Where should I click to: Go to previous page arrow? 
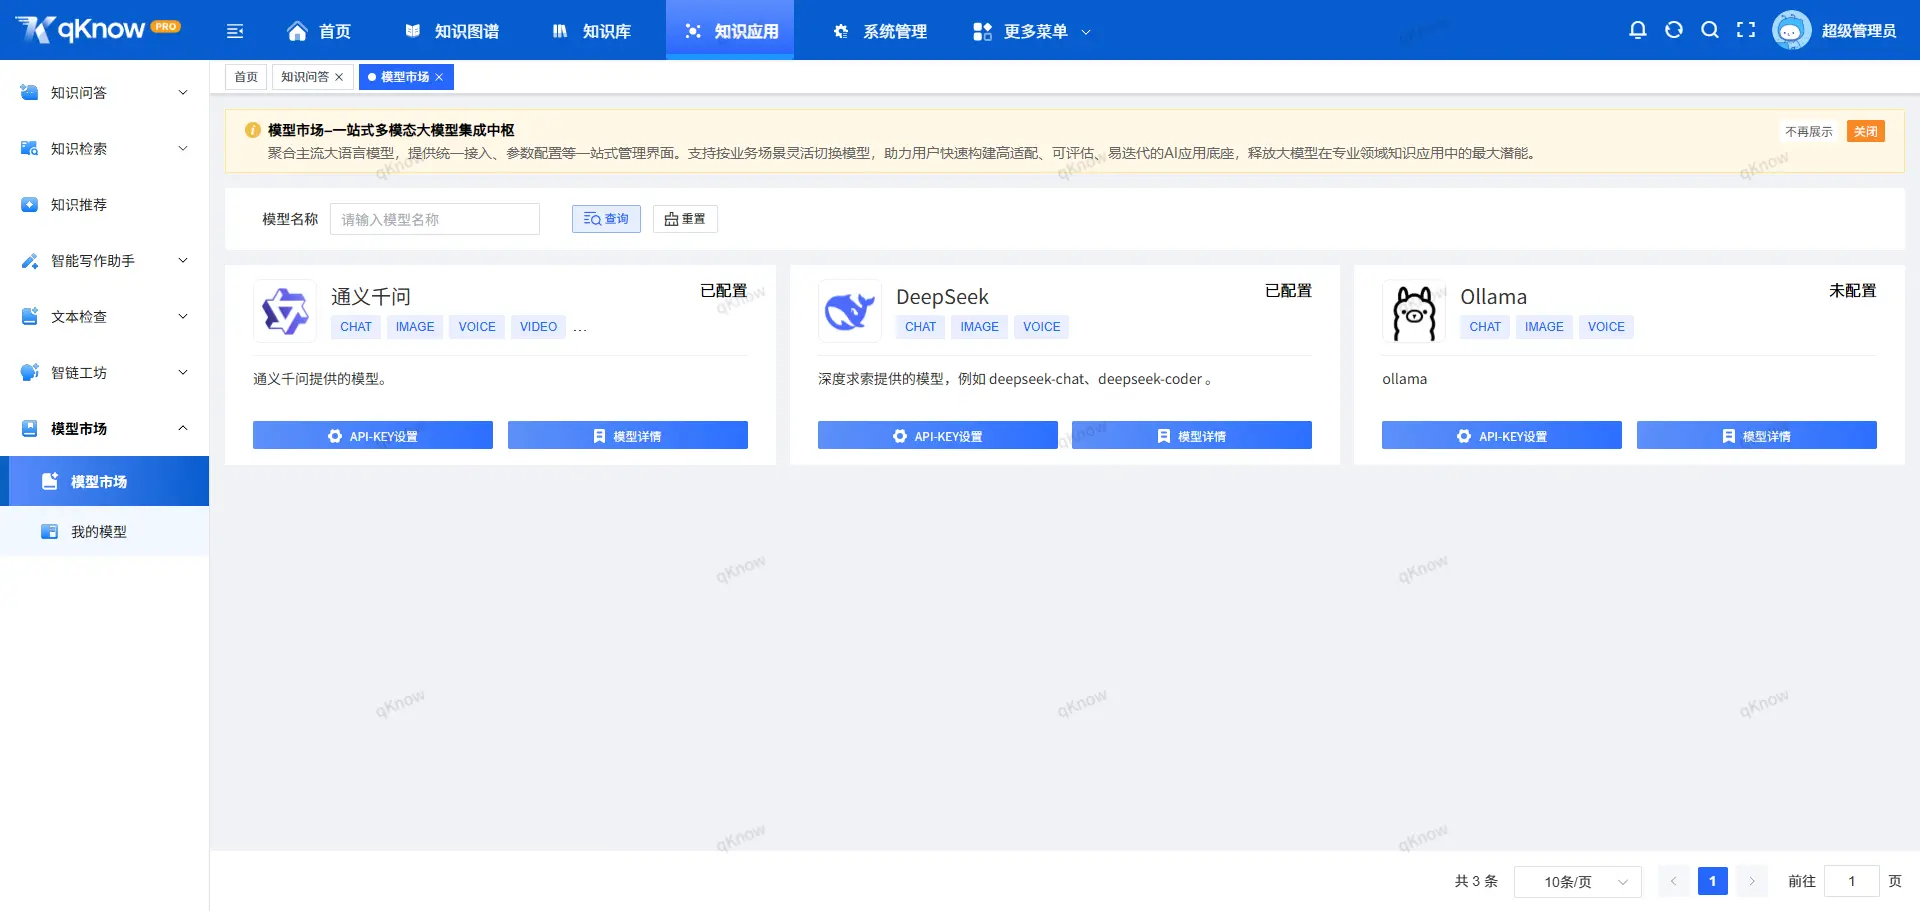pyautogui.click(x=1673, y=881)
